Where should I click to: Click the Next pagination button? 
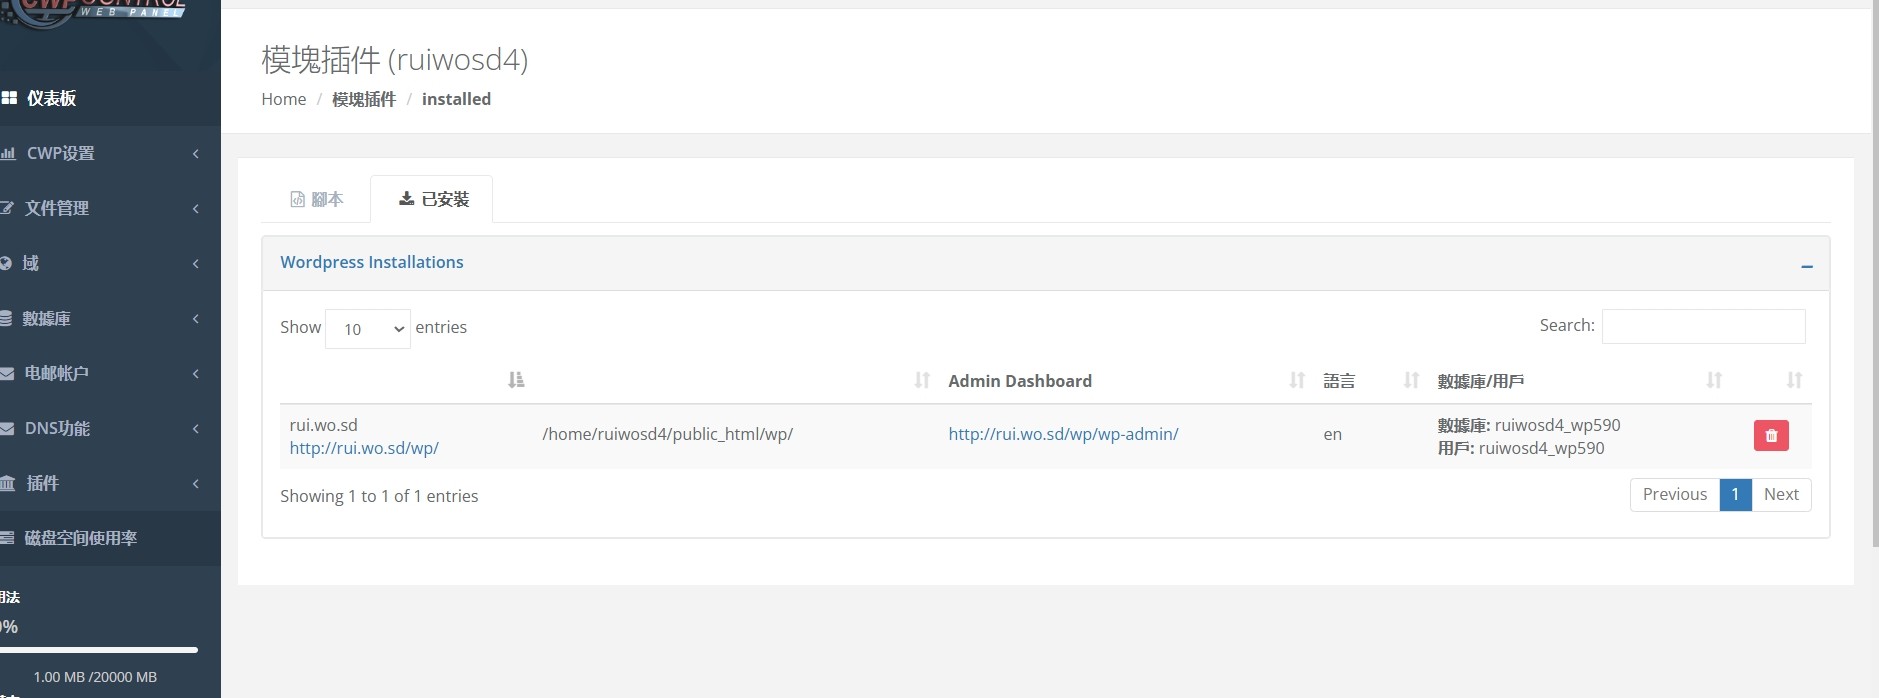tap(1781, 494)
